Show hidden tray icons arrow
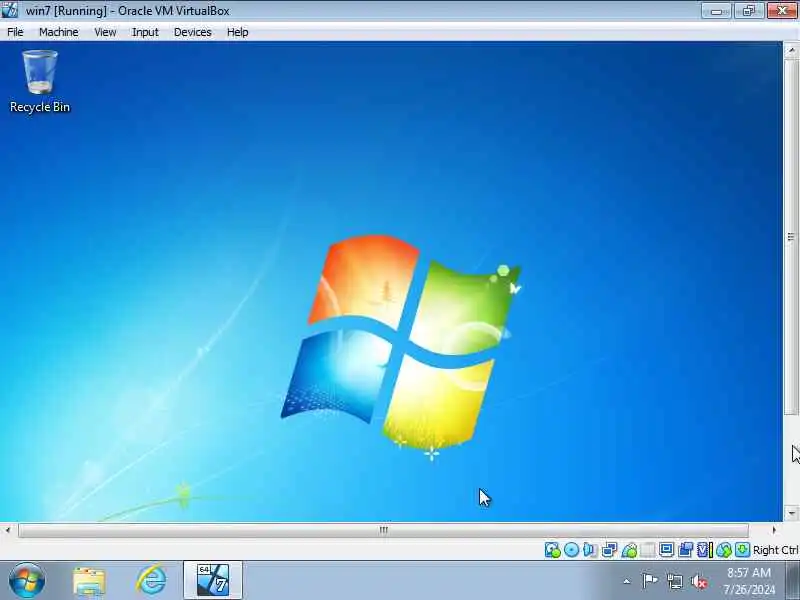The width and height of the screenshot is (800, 600). tap(627, 581)
